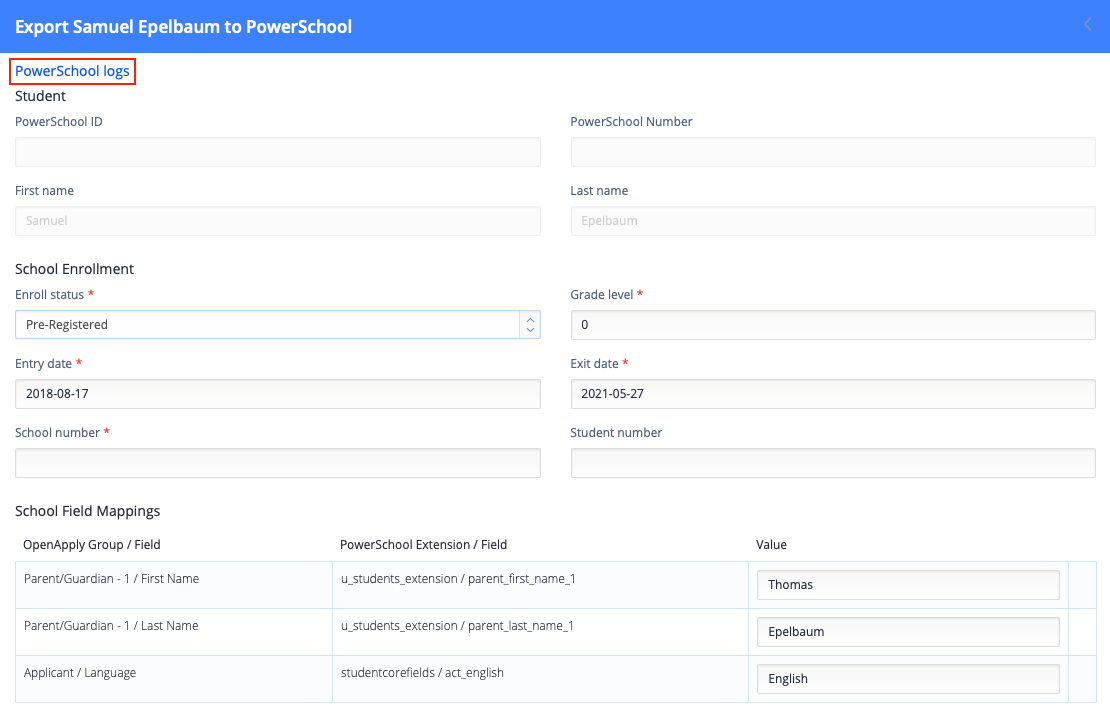Click the Student number field

point(833,463)
